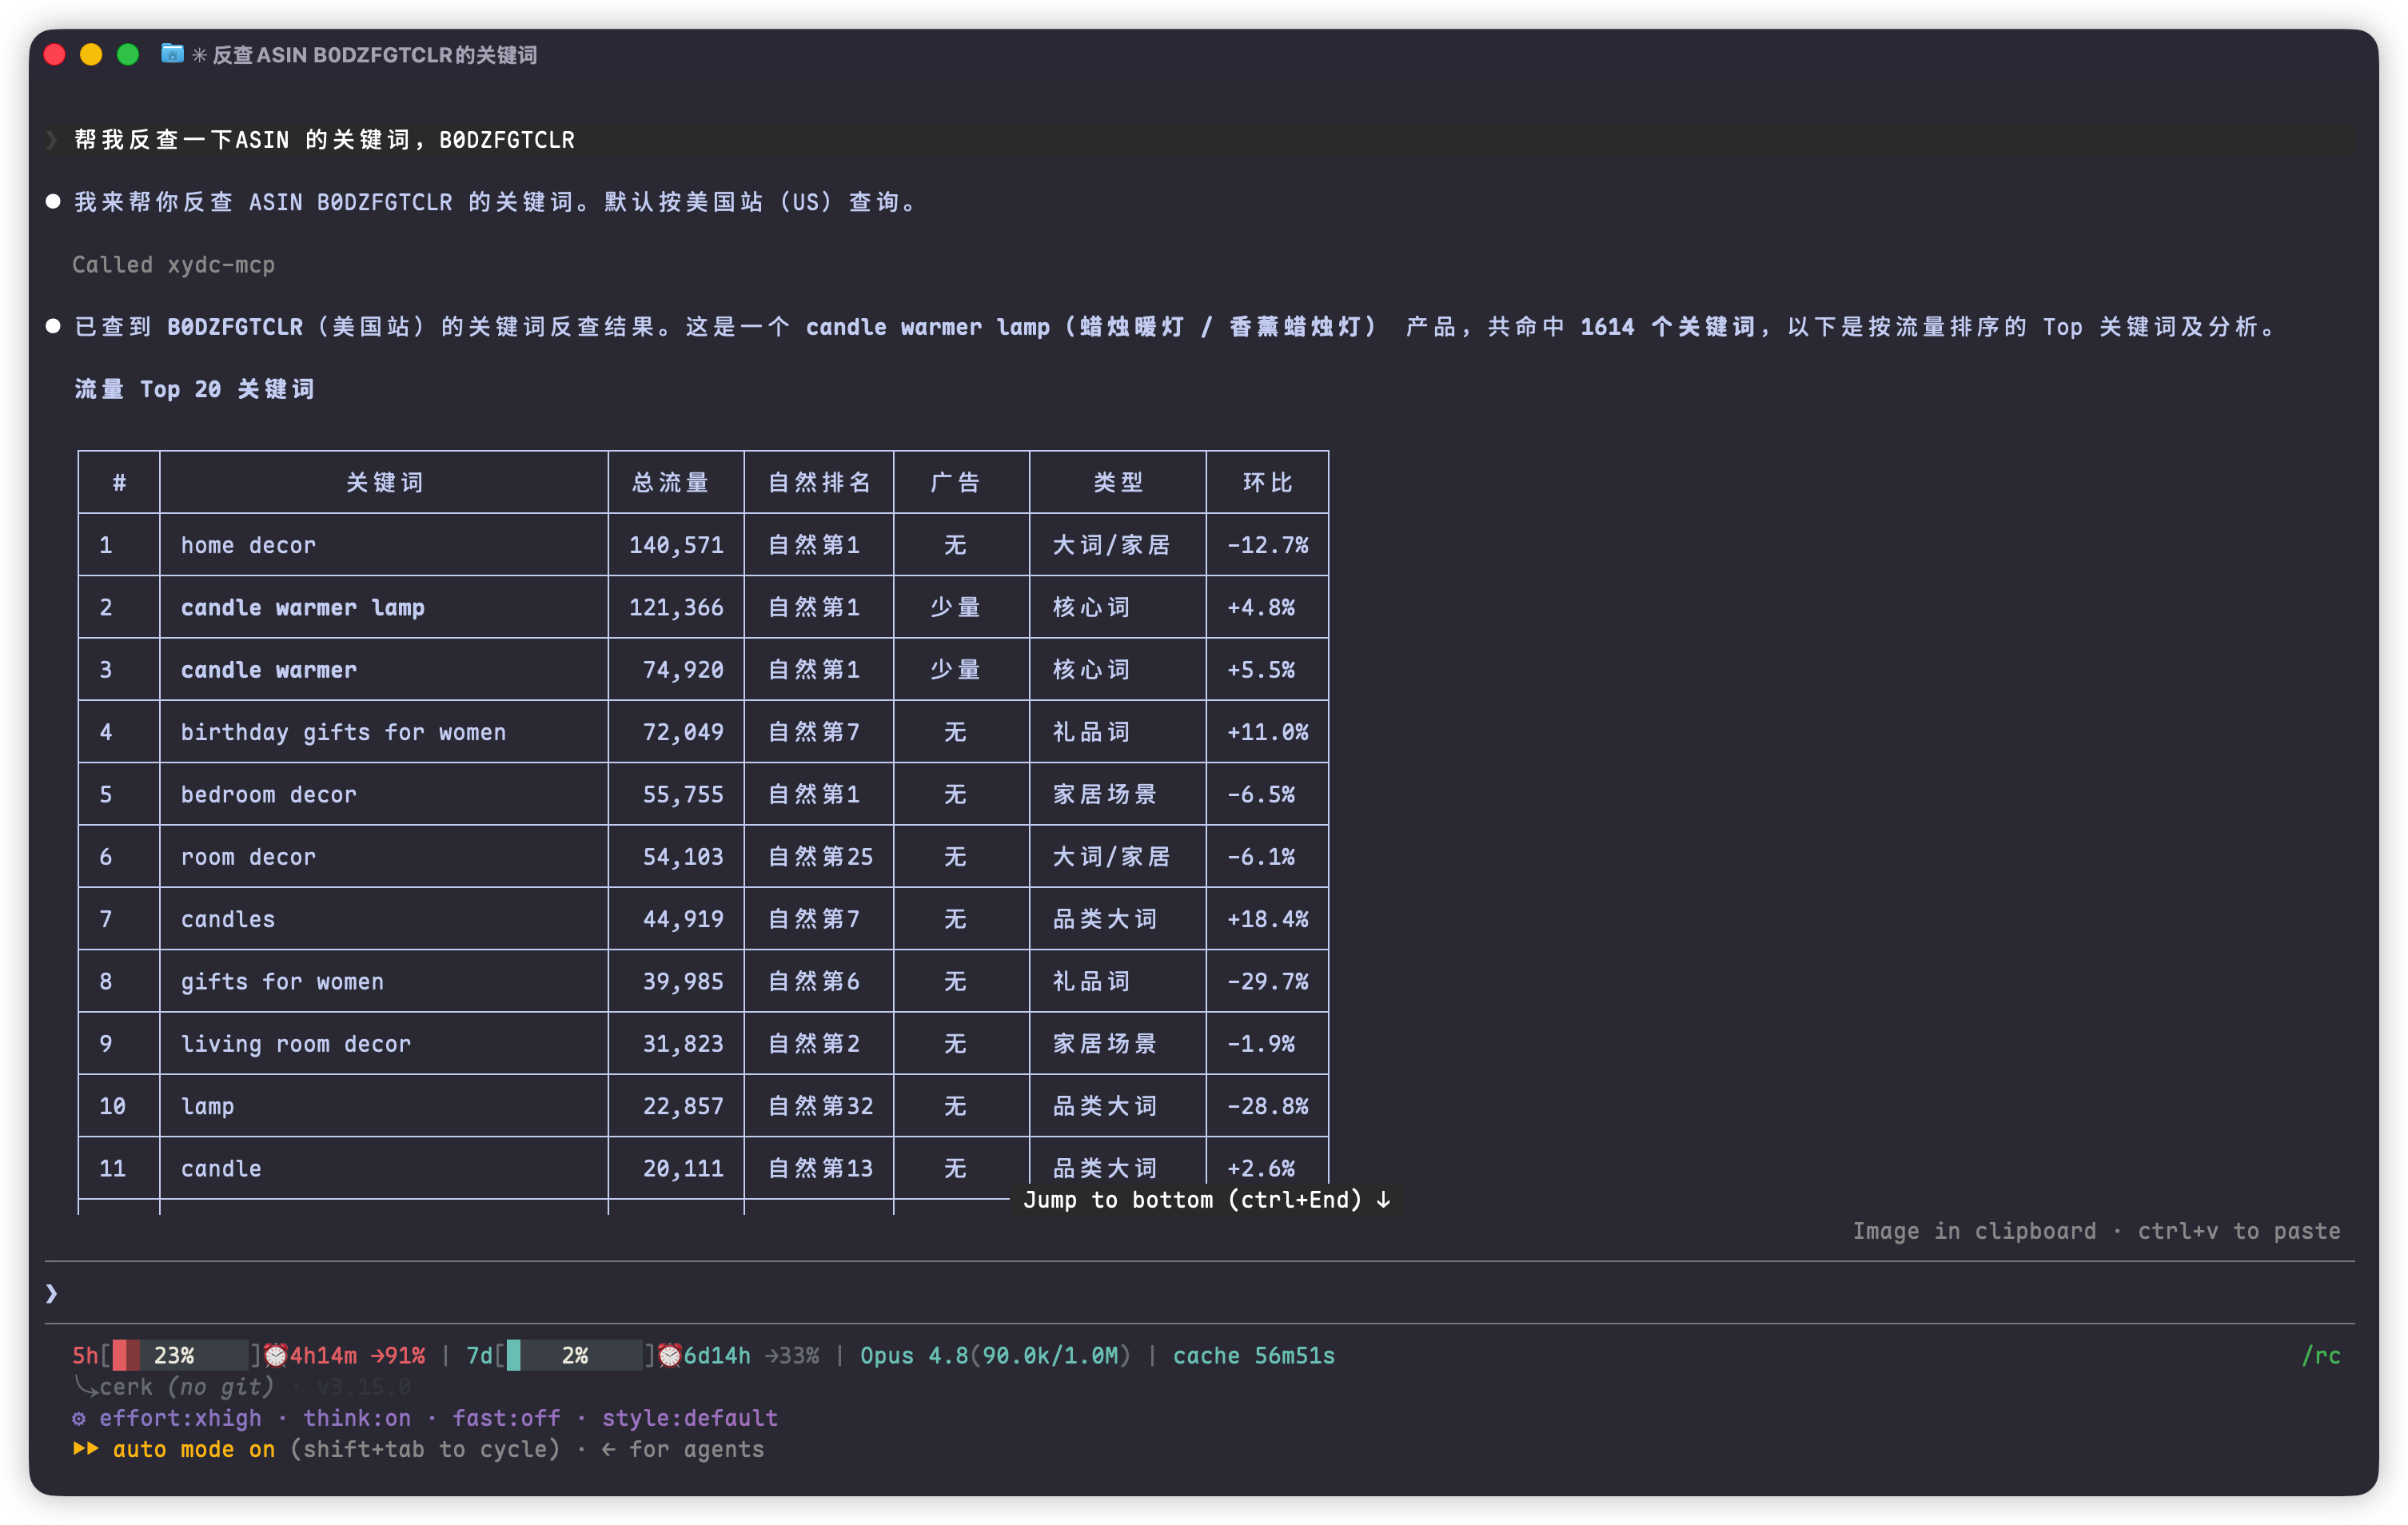This screenshot has height=1525, width=2408.
Task: Click the /rc text in status line
Action: click(x=2320, y=1355)
